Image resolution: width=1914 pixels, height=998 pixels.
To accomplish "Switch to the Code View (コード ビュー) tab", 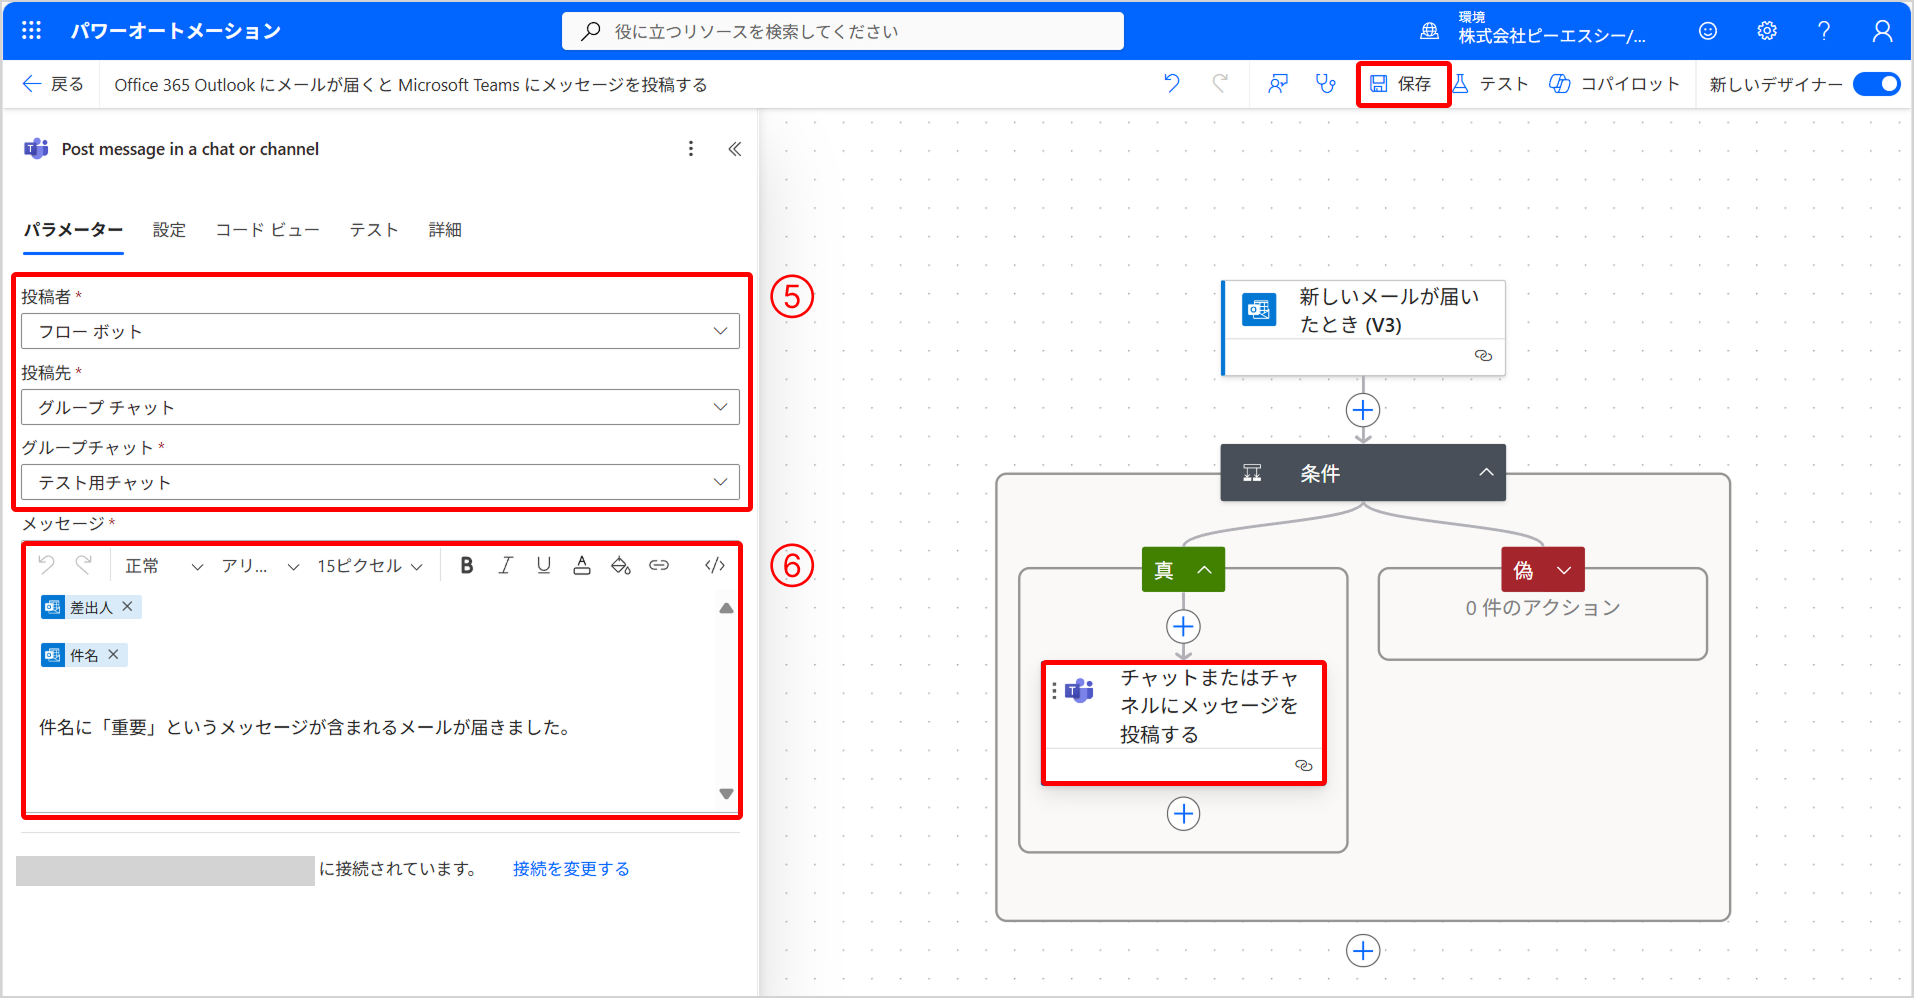I will click(x=267, y=230).
